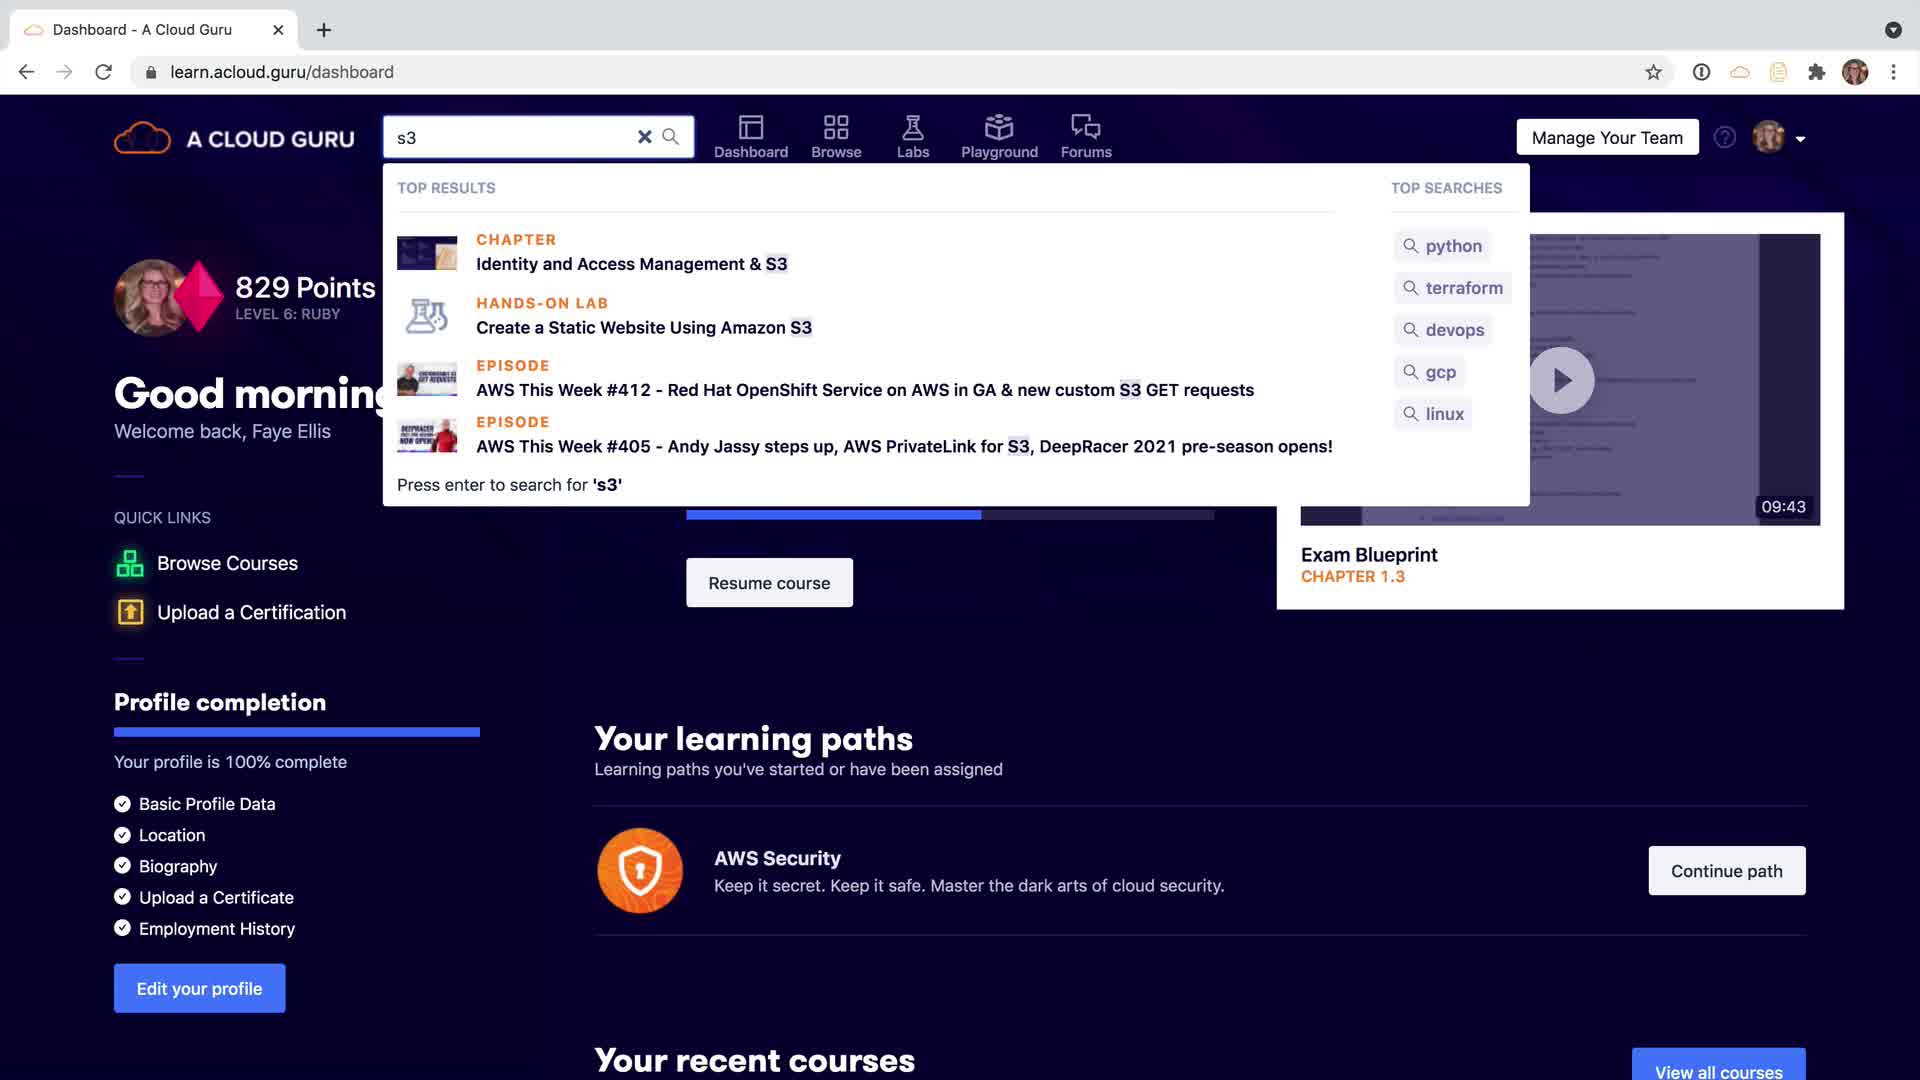Click the search magnifier icon
Screen dimensions: 1920x1080
(671, 137)
